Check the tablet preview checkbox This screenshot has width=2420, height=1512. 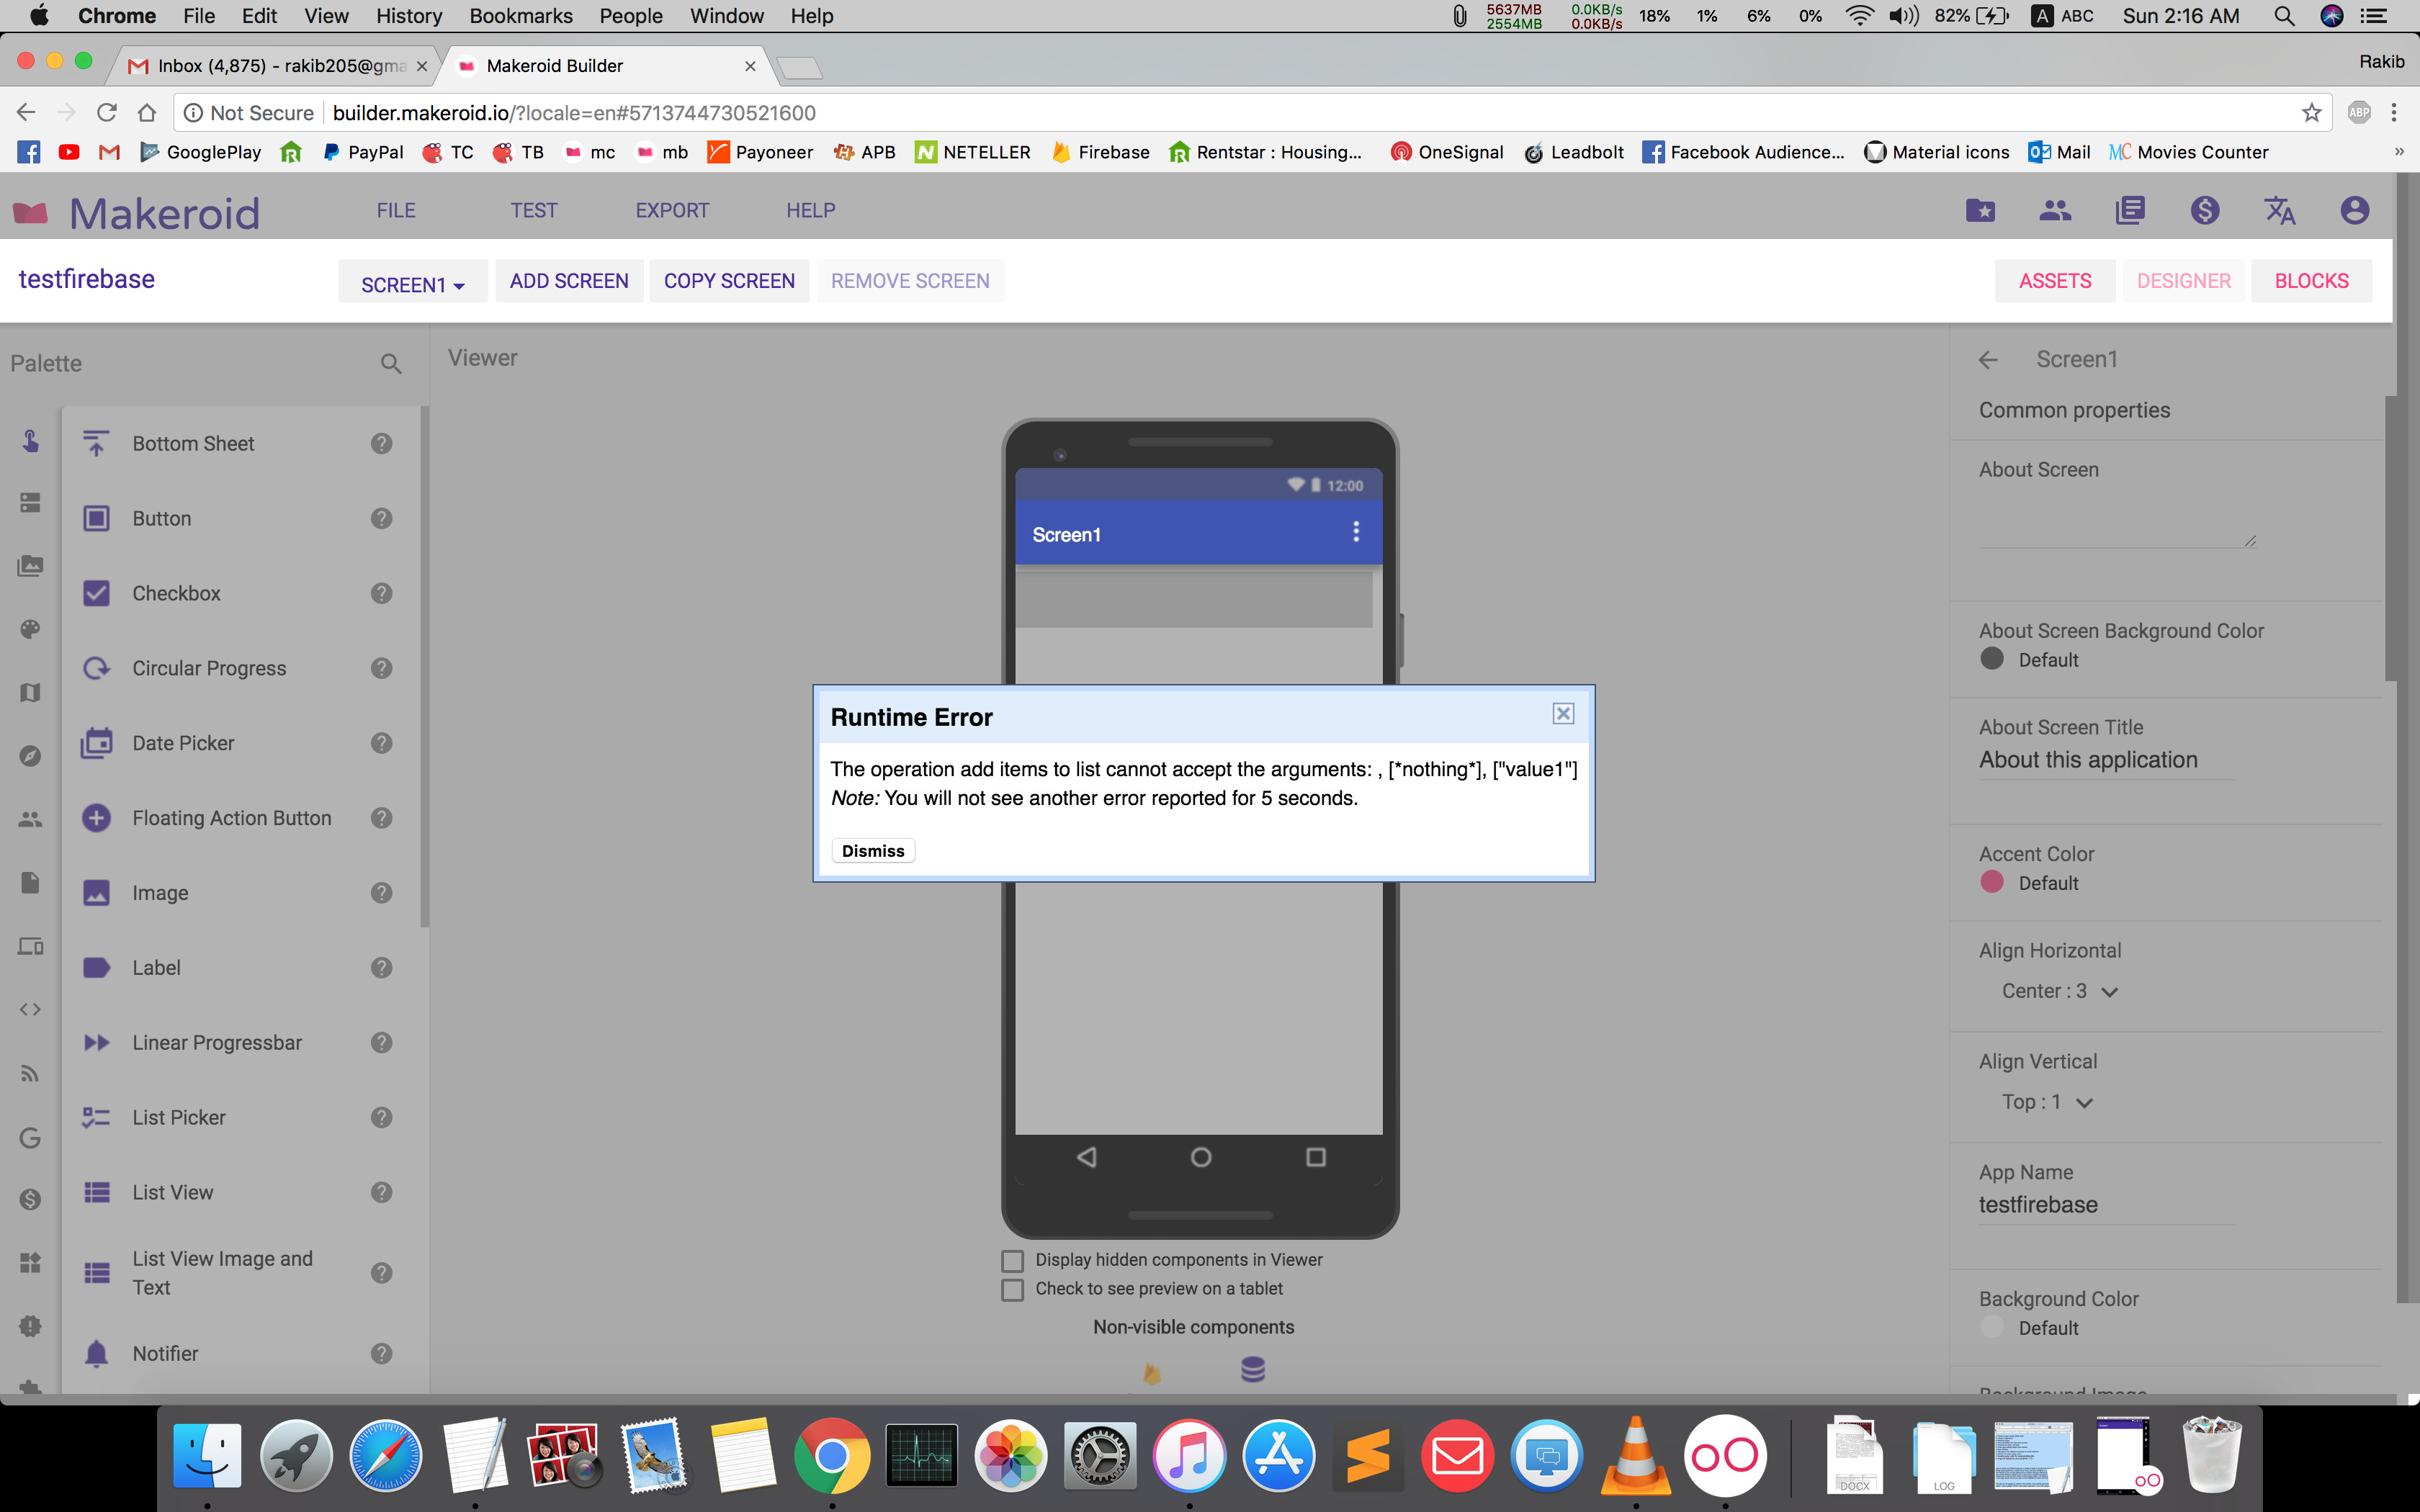coord(1013,1289)
